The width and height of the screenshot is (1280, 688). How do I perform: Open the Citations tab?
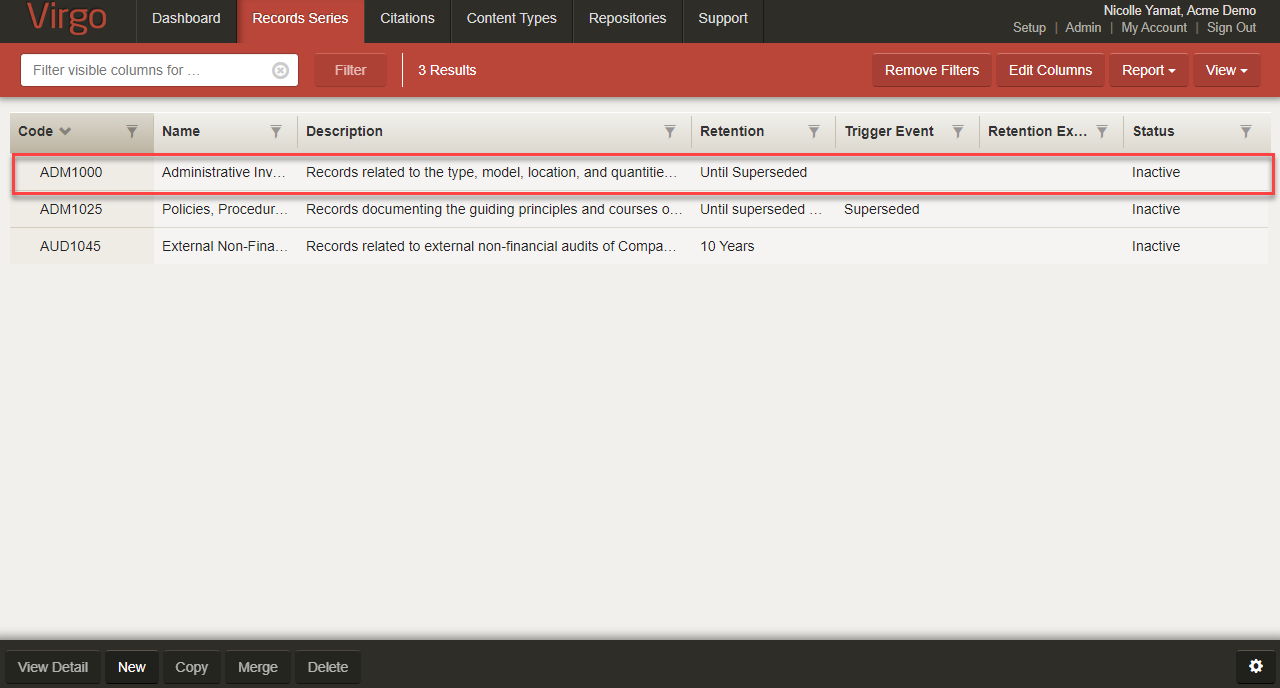(407, 18)
